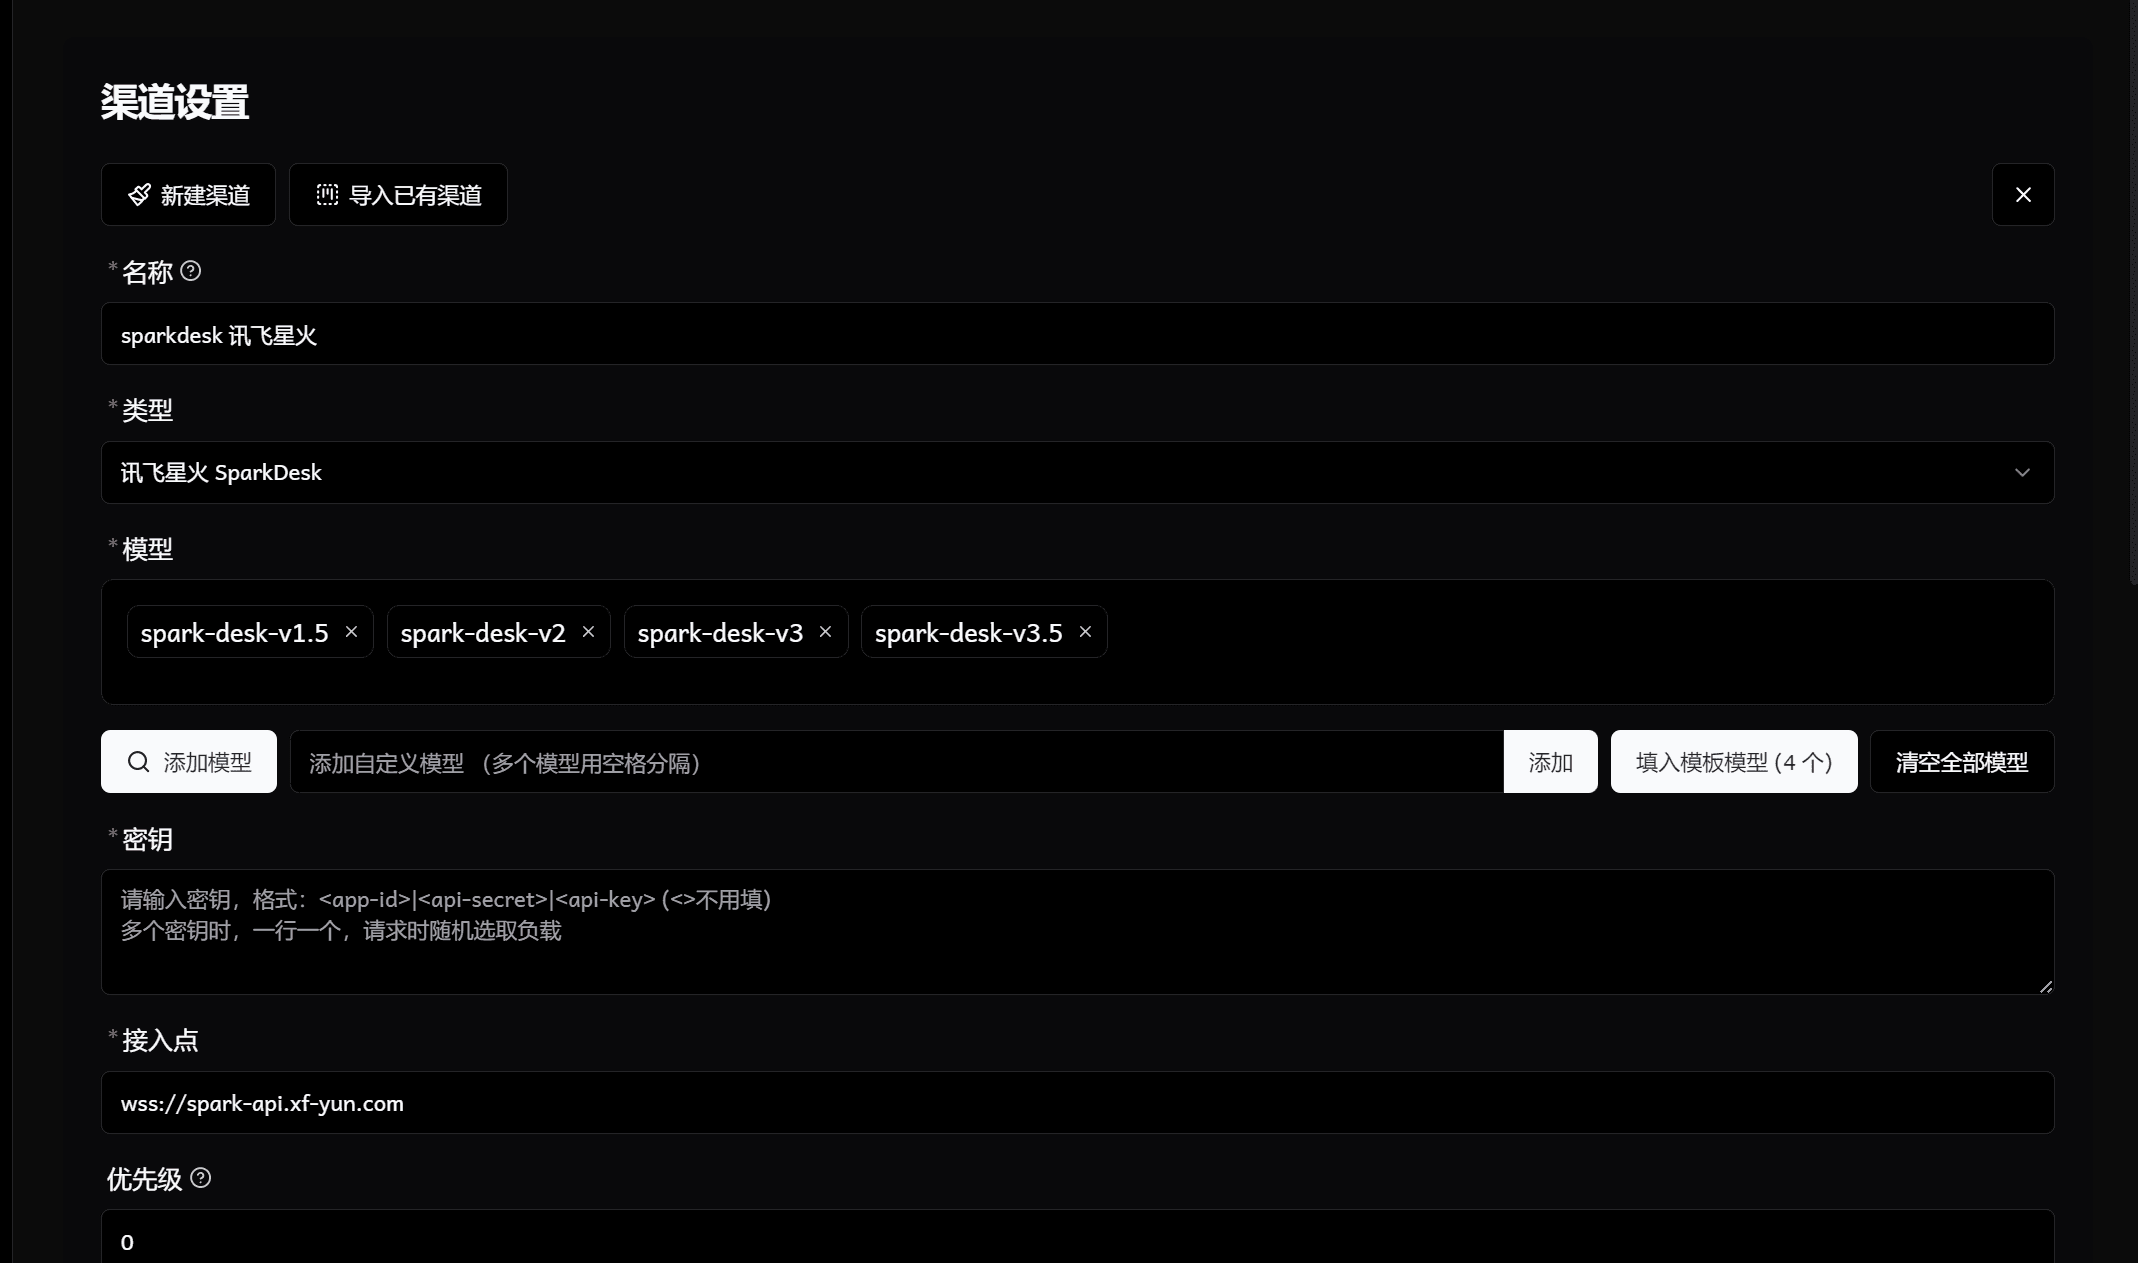Click the 密钥 textarea resize handle
The image size is (2138, 1263).
[2045, 986]
